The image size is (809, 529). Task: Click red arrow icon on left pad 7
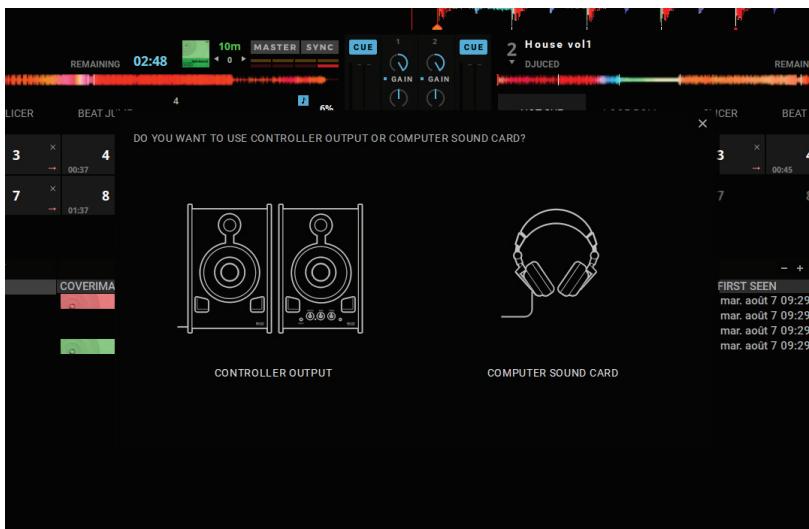click(x=52, y=209)
